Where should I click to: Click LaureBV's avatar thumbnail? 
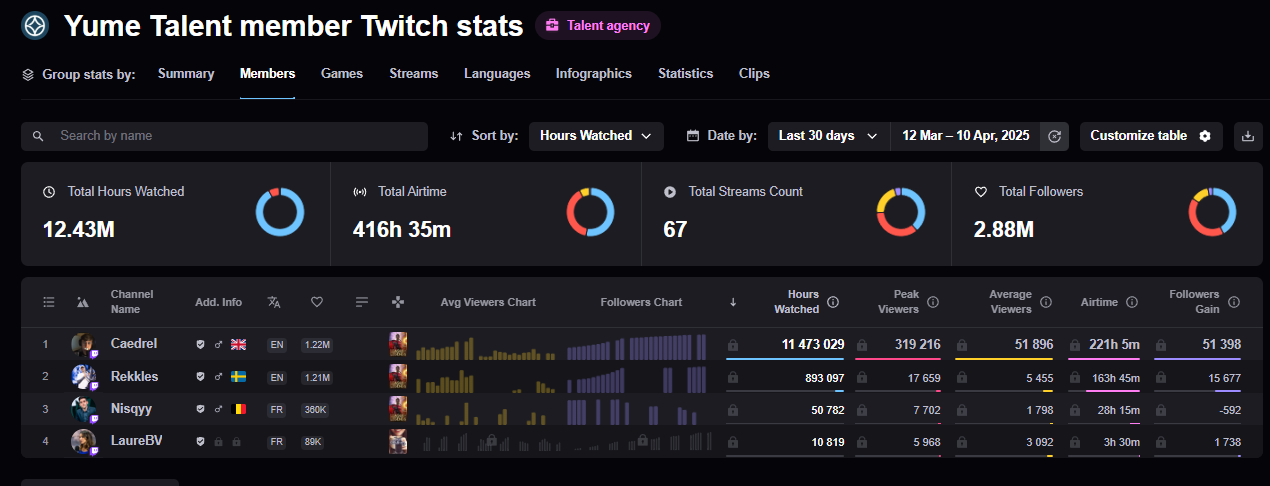coord(83,442)
